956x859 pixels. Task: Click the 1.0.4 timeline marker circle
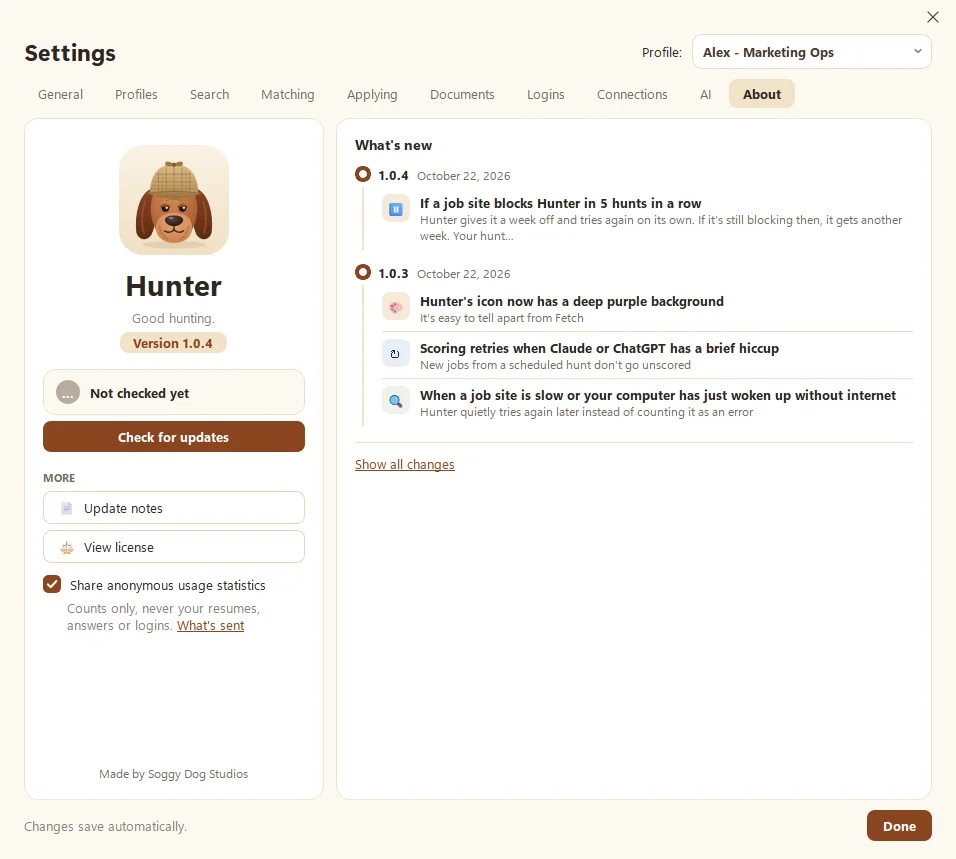pos(363,174)
